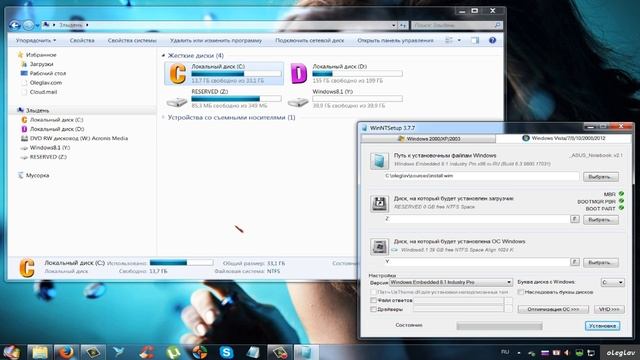Click the search magnifier in Explorer

[497, 25]
